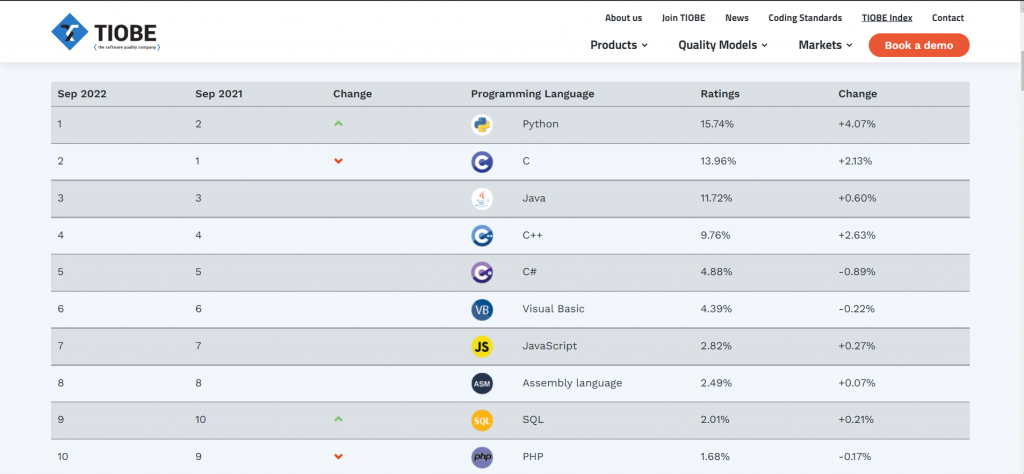Click the Java language logo icon
1024x474 pixels.
pos(482,198)
